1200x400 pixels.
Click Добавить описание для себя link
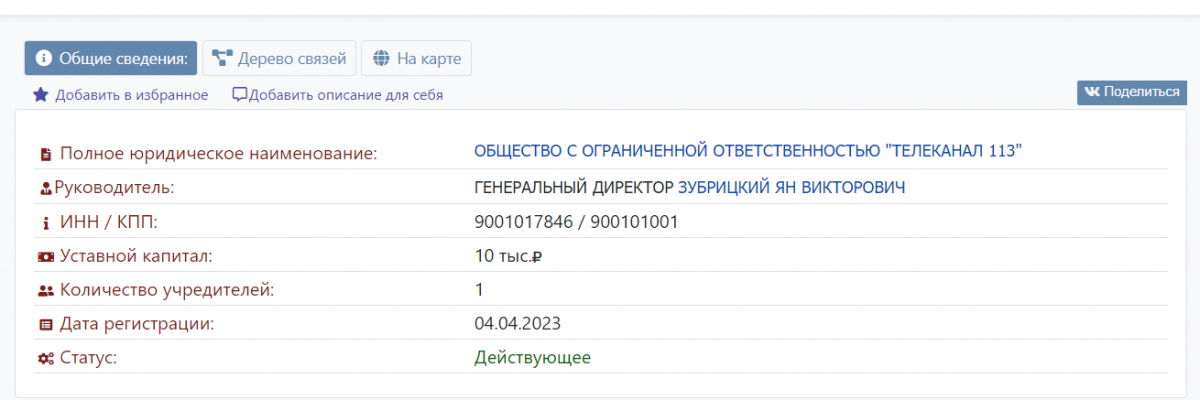(x=346, y=95)
